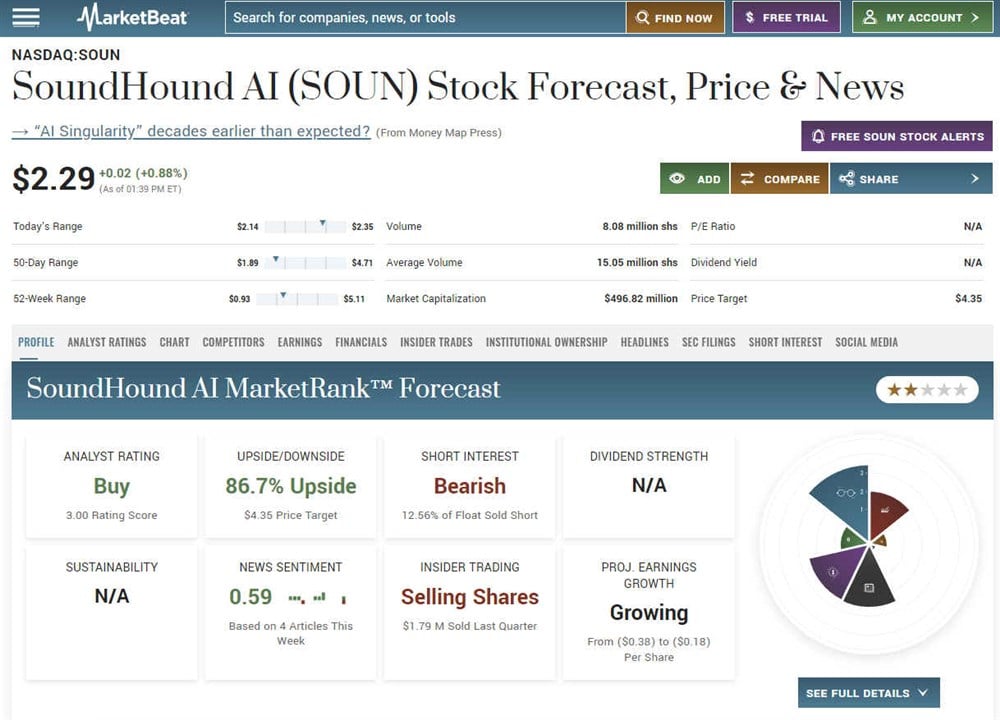
Task: Click the swap arrows icon on Compare
Action: tap(747, 179)
